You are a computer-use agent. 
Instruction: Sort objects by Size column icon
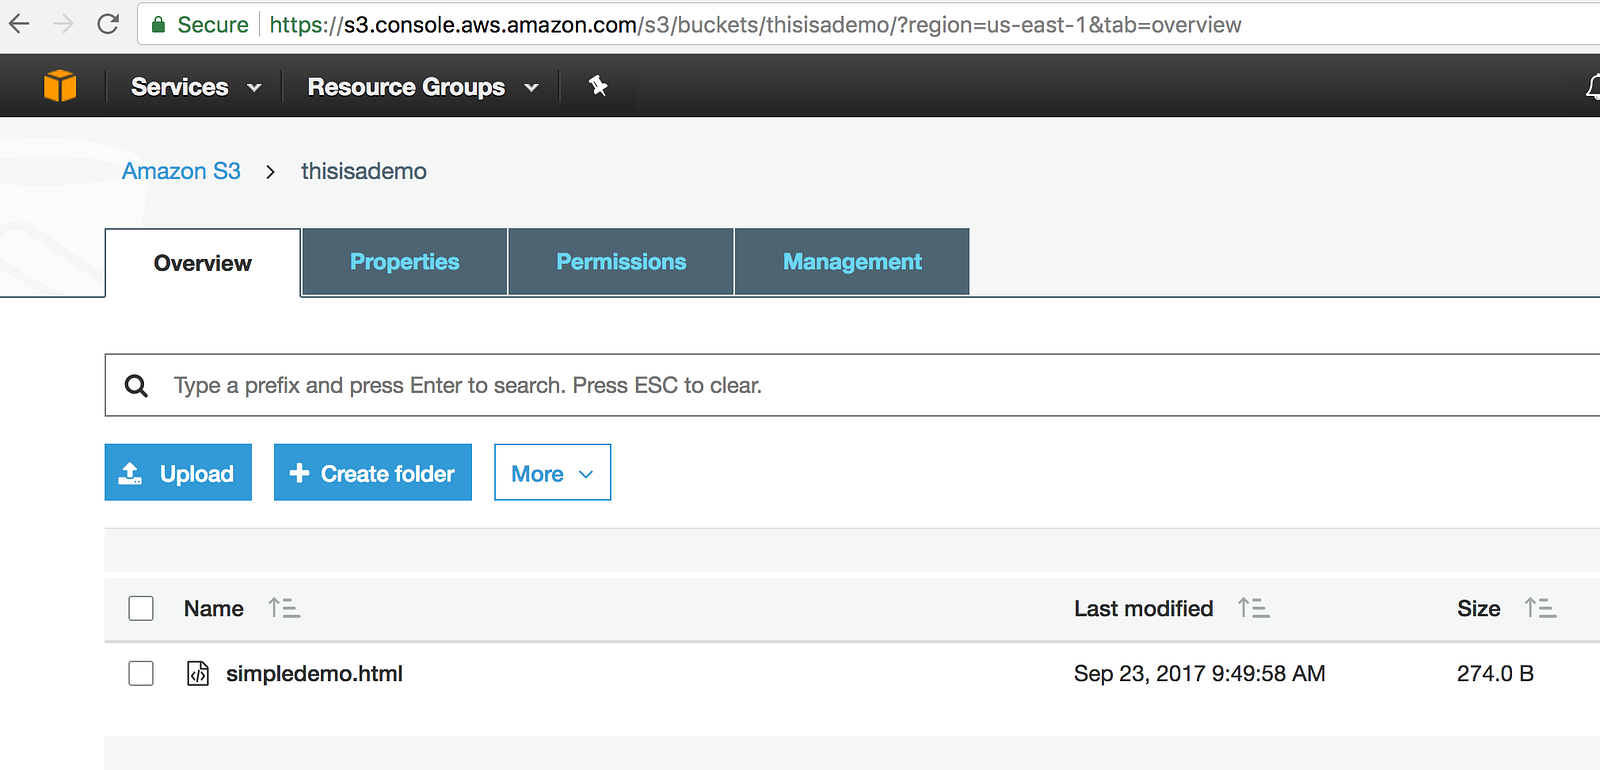[1540, 608]
